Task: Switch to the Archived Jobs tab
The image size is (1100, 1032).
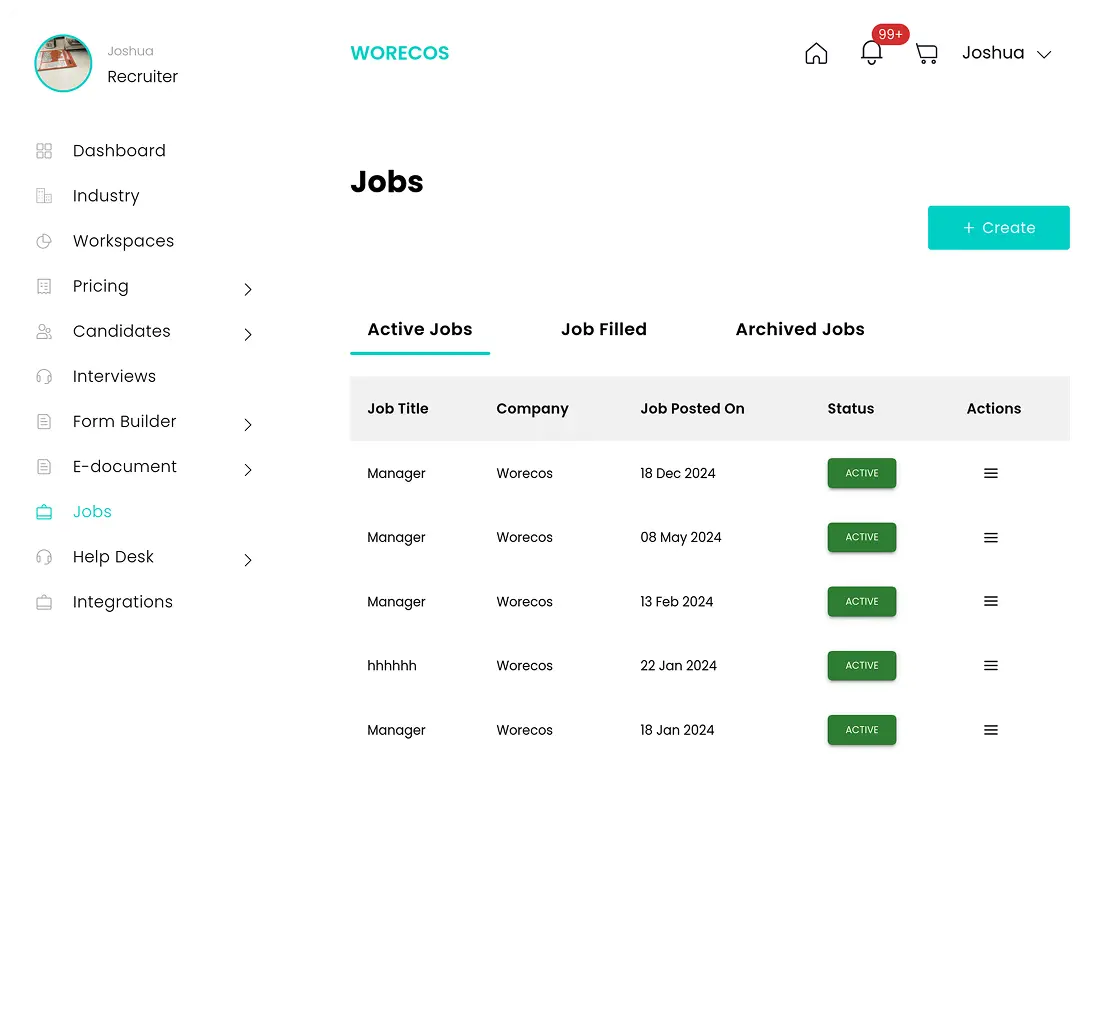Action: click(x=799, y=330)
